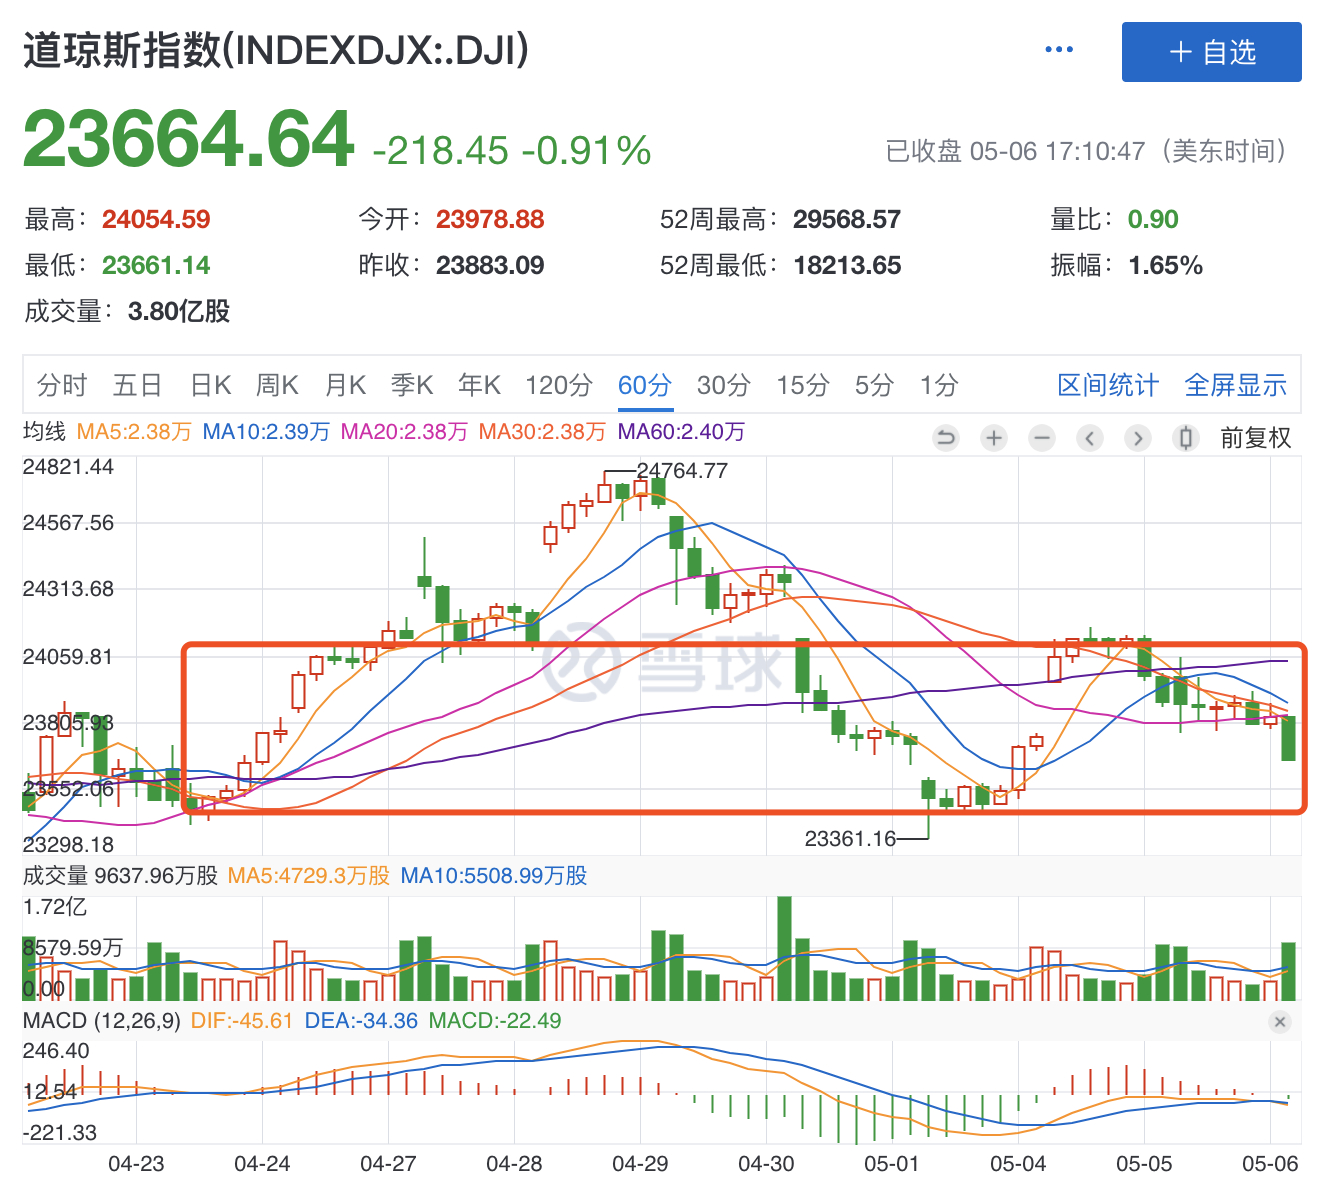Click the 05-06 date on the time axis

coord(1270,1164)
